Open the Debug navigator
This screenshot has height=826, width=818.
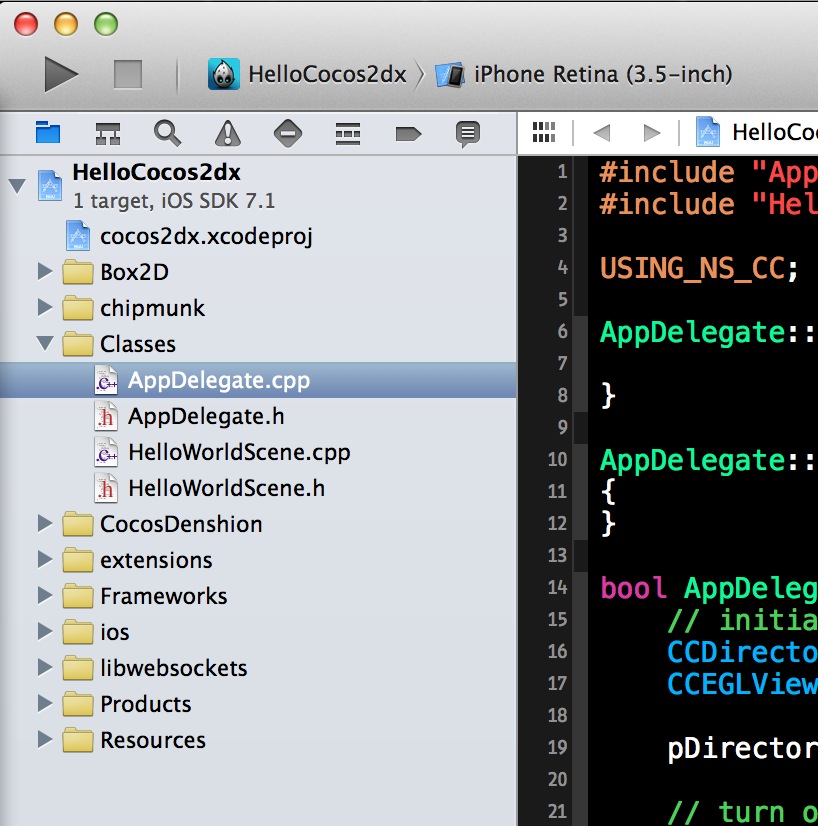[348, 134]
